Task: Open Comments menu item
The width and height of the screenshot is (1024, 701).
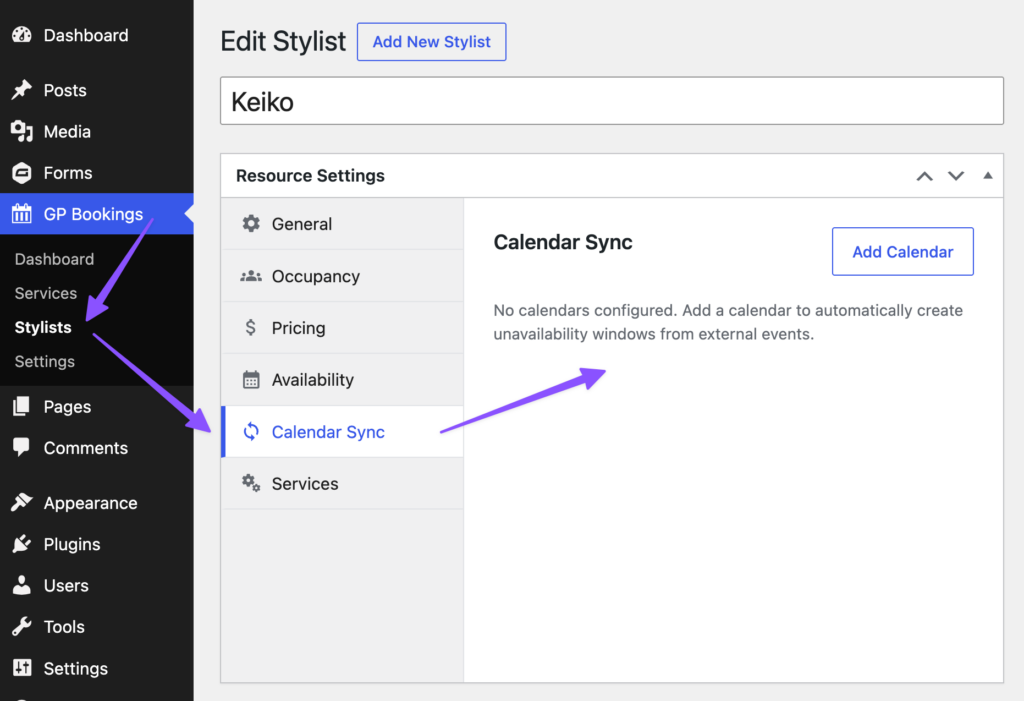Action: coord(97,448)
